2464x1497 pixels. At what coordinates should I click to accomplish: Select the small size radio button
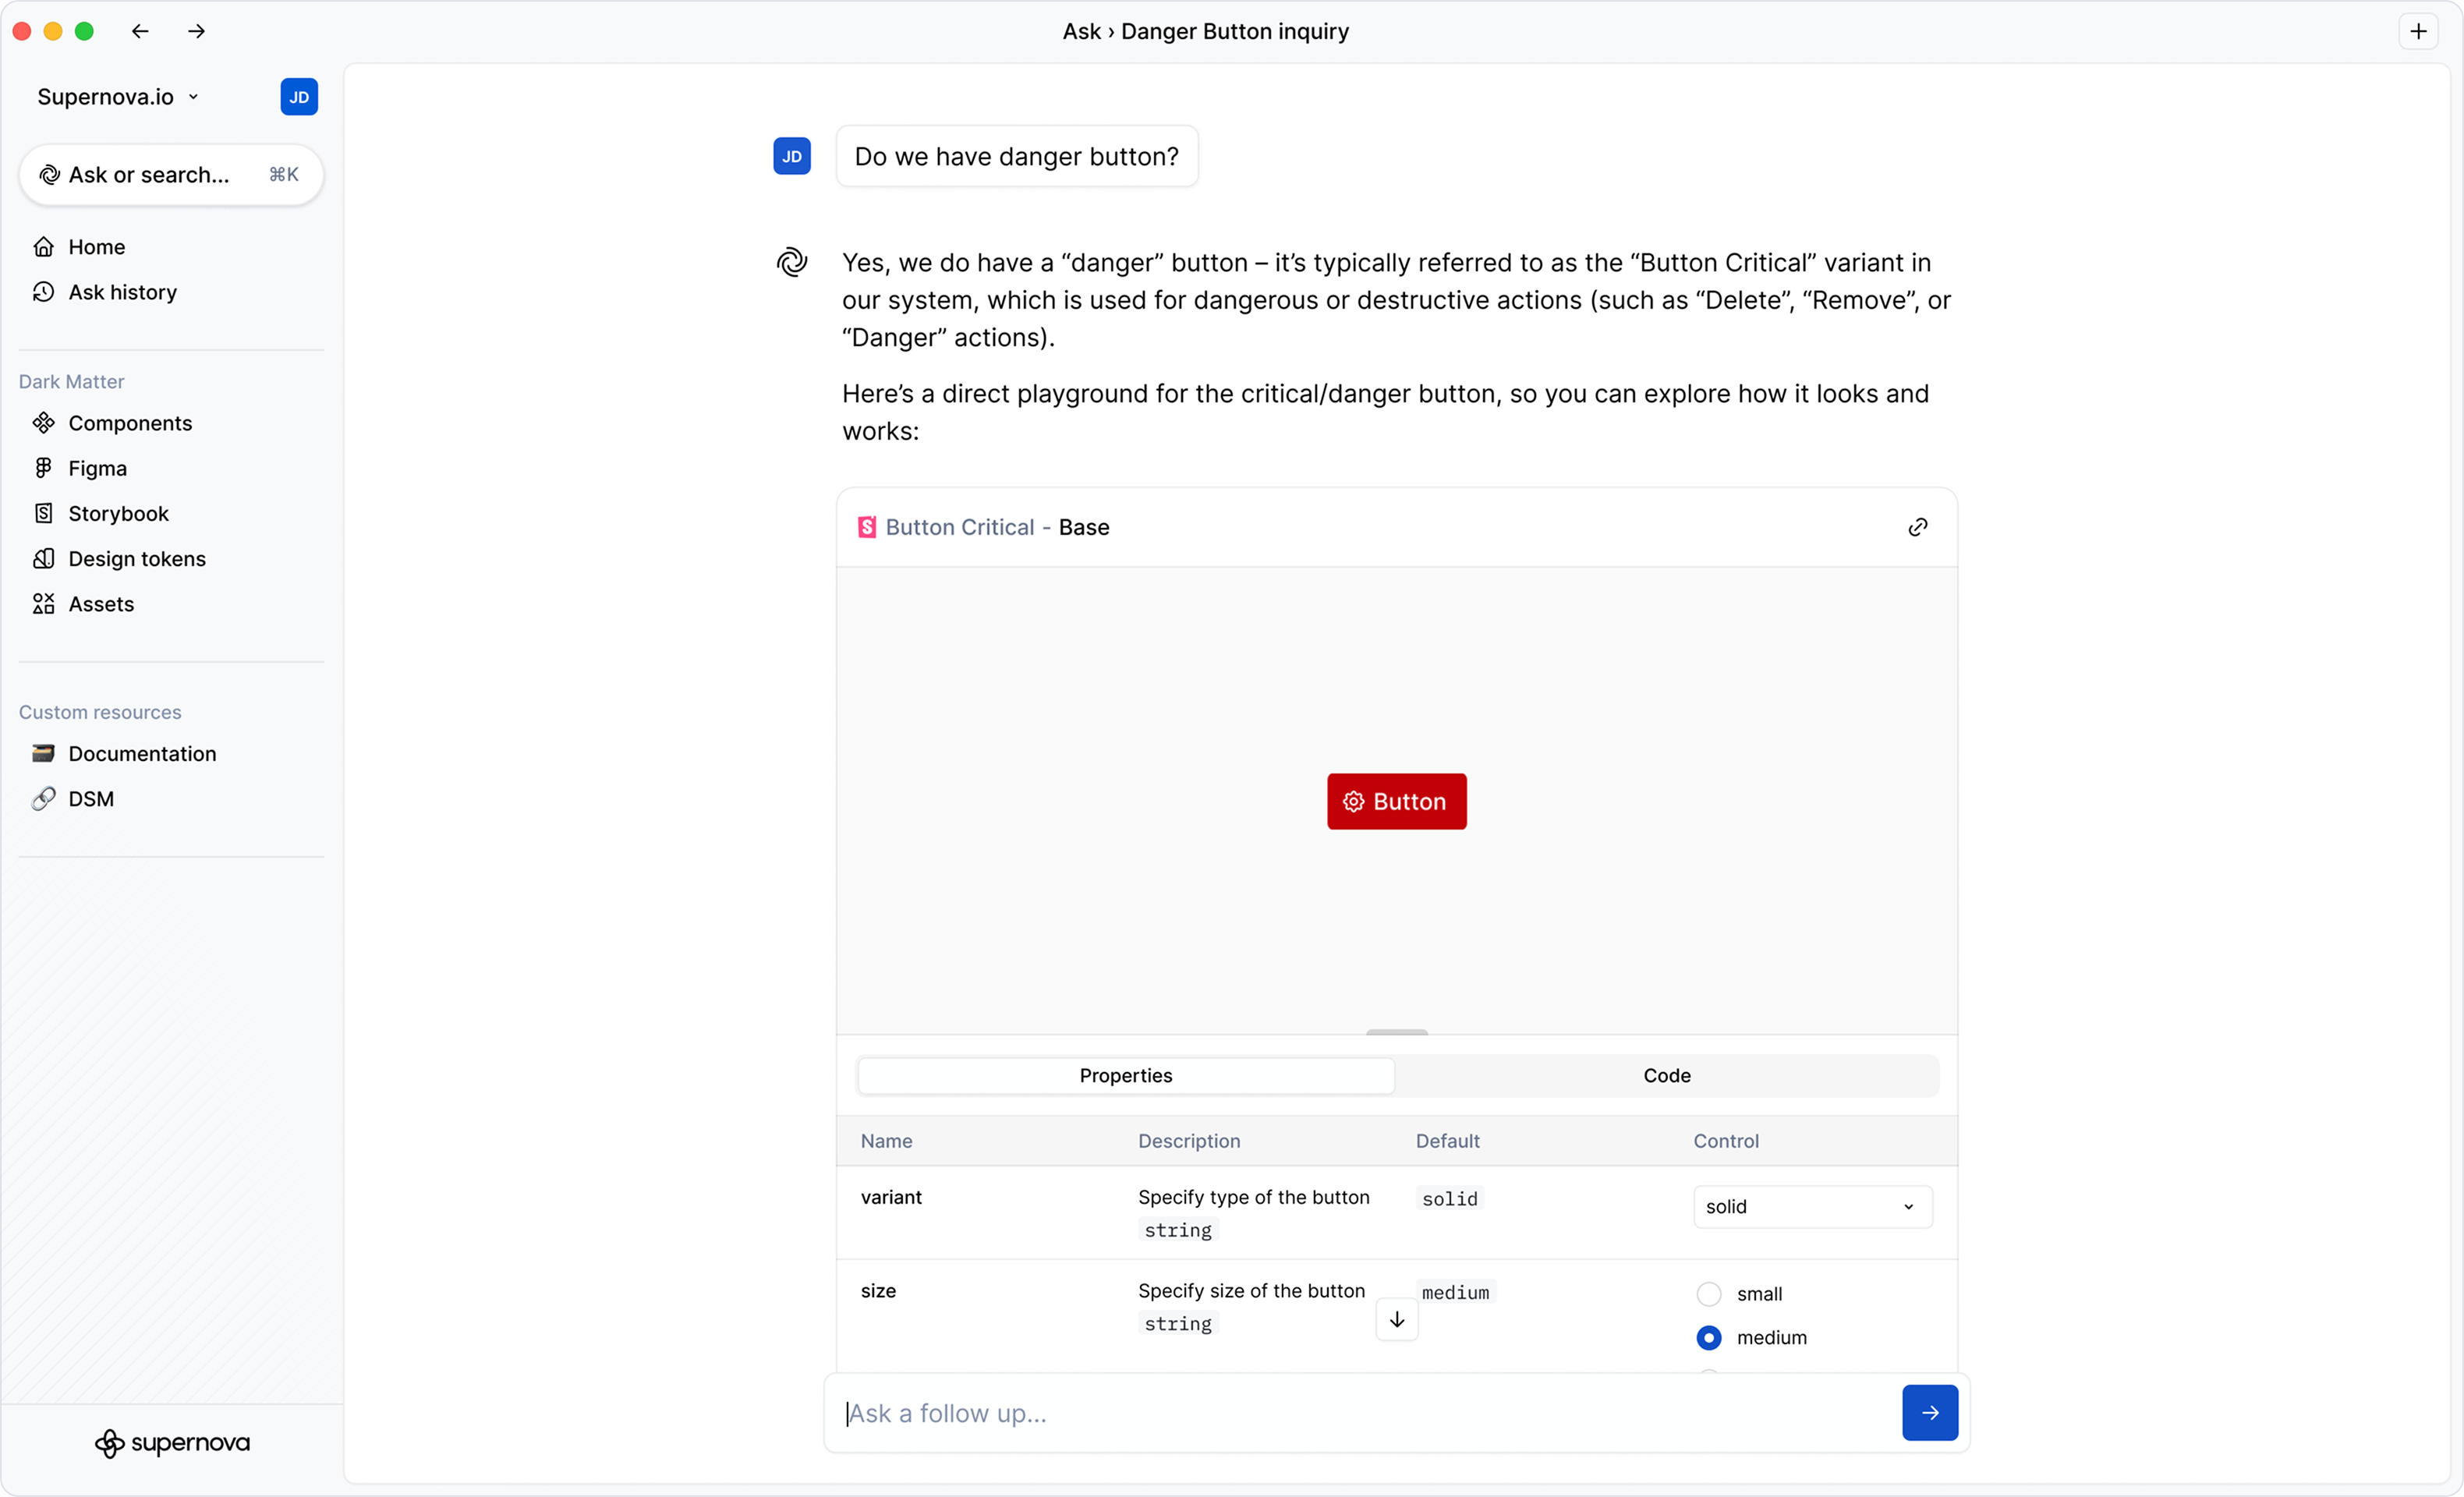1708,1294
